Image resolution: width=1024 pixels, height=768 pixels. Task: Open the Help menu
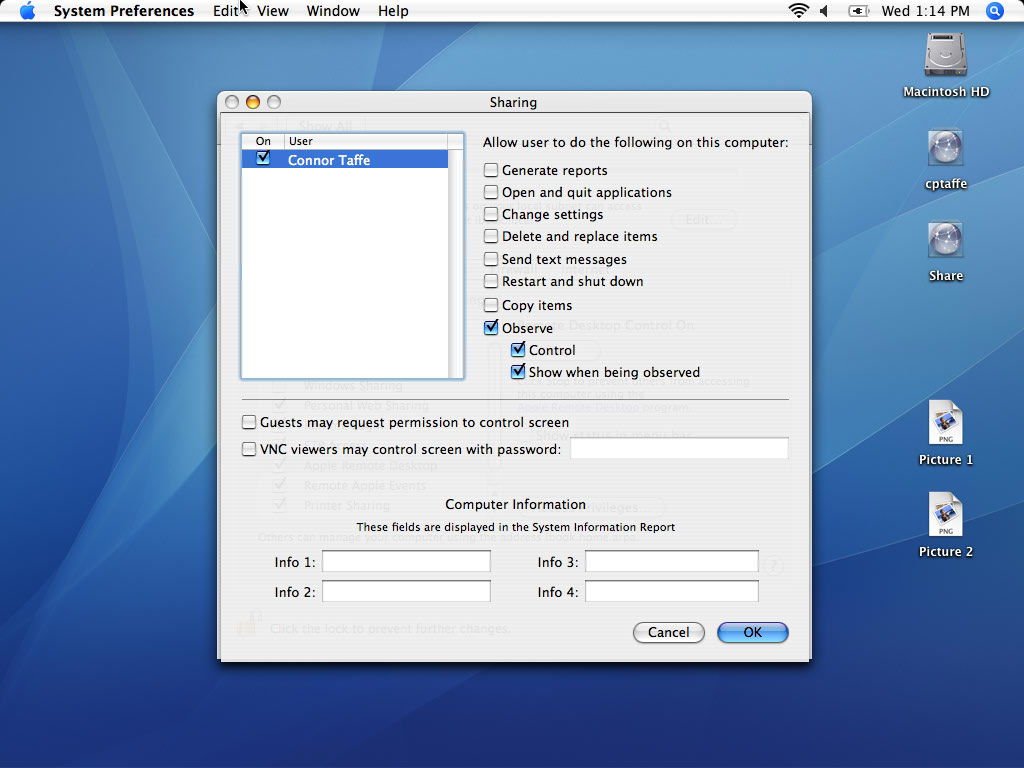click(393, 11)
